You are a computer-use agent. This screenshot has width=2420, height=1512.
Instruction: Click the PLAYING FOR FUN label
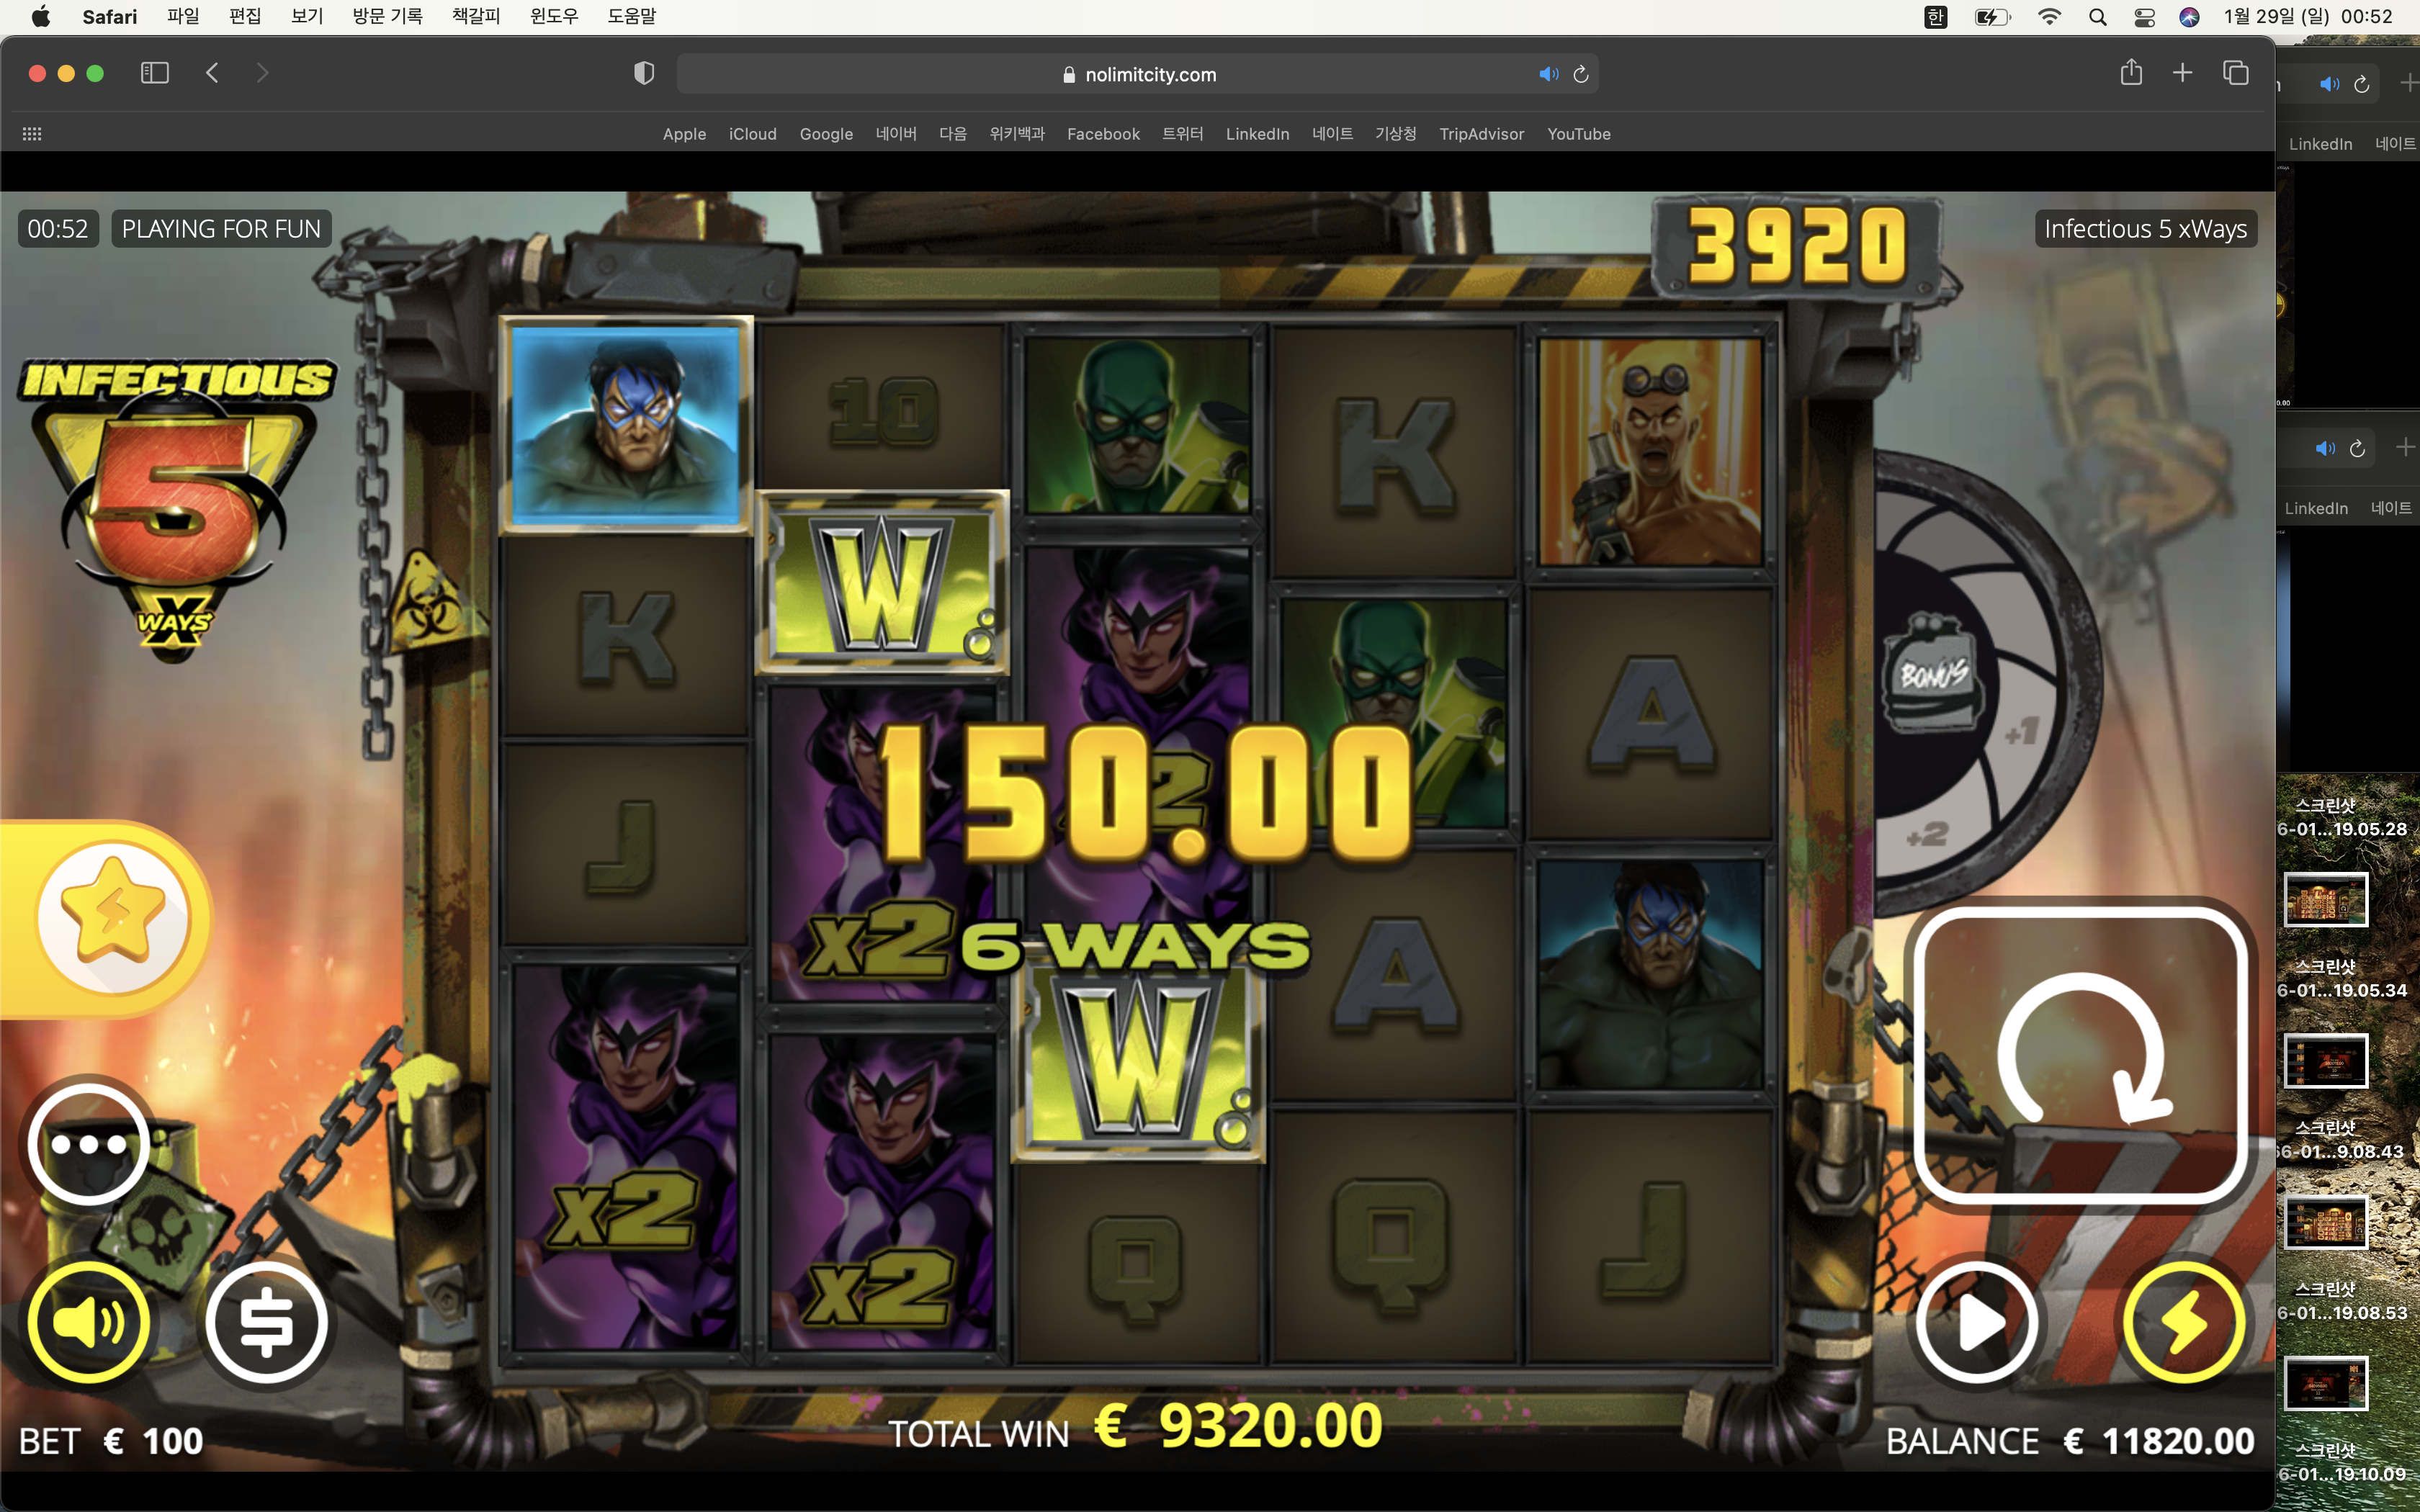(x=221, y=229)
